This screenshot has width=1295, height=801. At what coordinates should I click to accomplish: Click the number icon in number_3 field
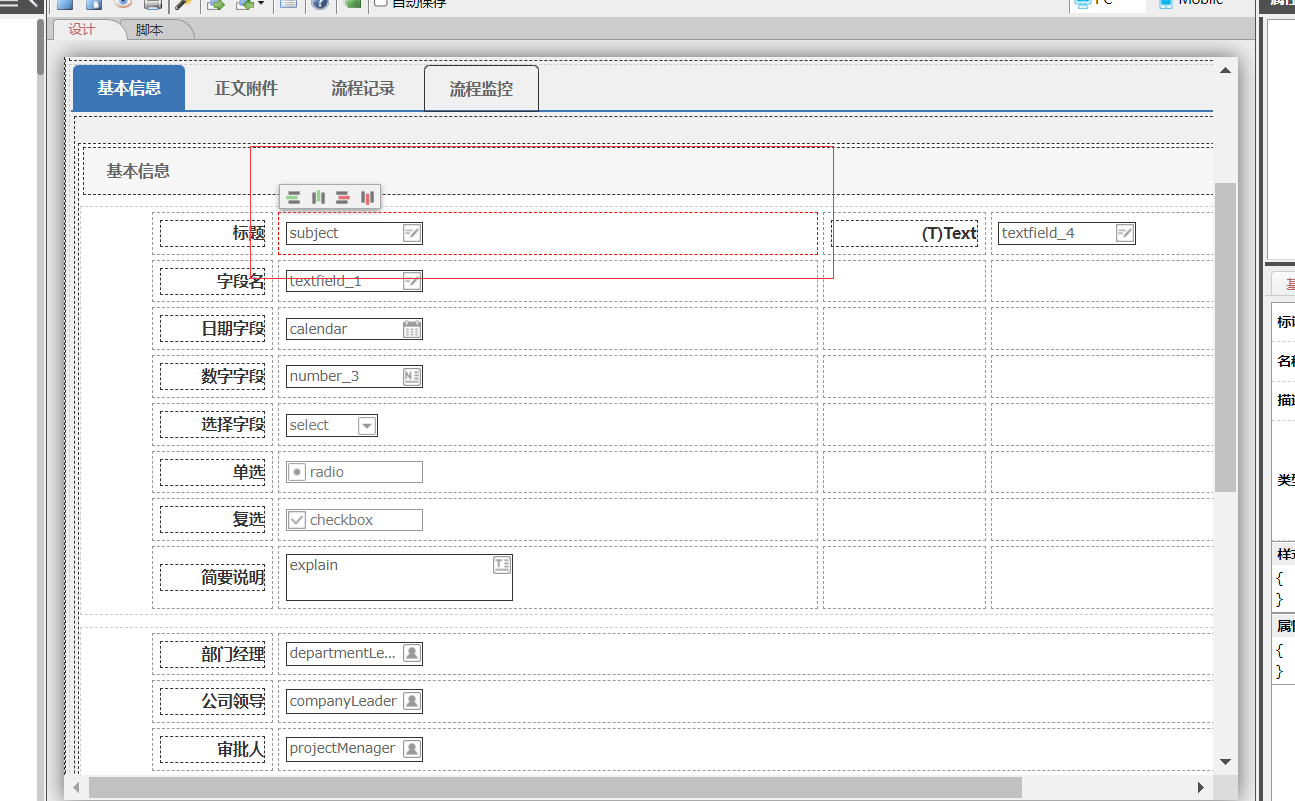tap(412, 376)
